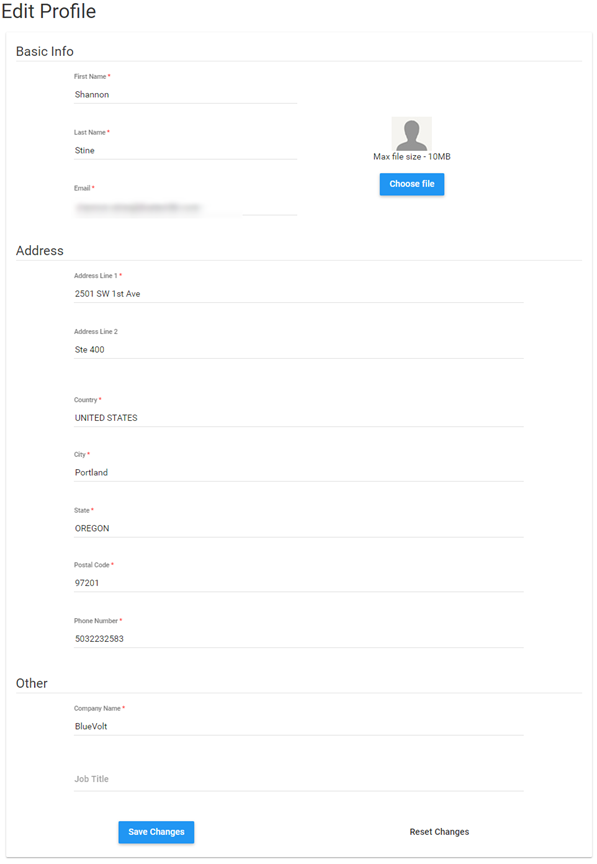Click the Company Name field showing BlueVolt

click(299, 727)
